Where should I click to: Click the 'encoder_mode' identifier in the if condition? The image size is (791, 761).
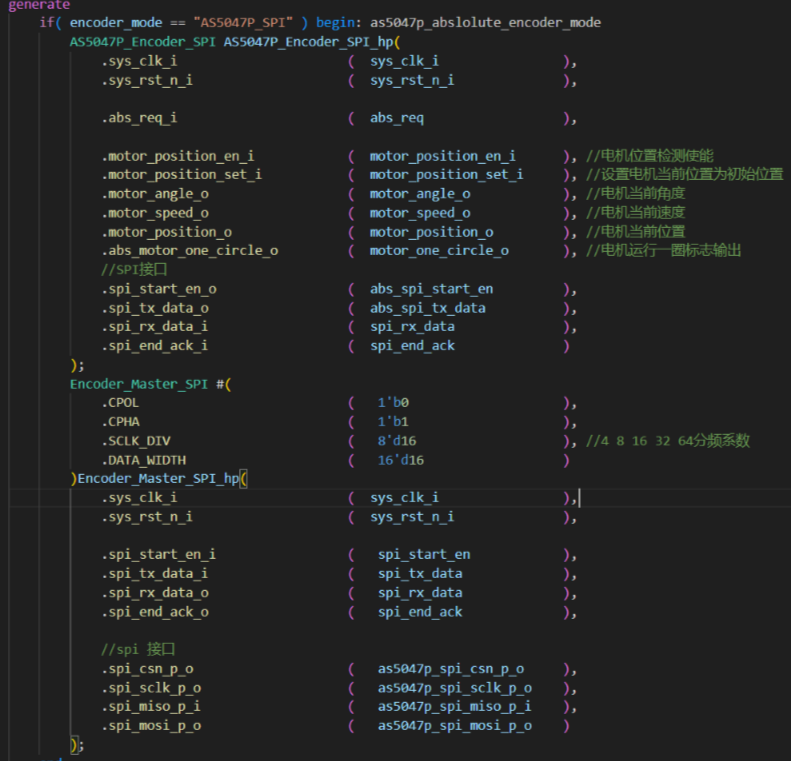tap(116, 23)
